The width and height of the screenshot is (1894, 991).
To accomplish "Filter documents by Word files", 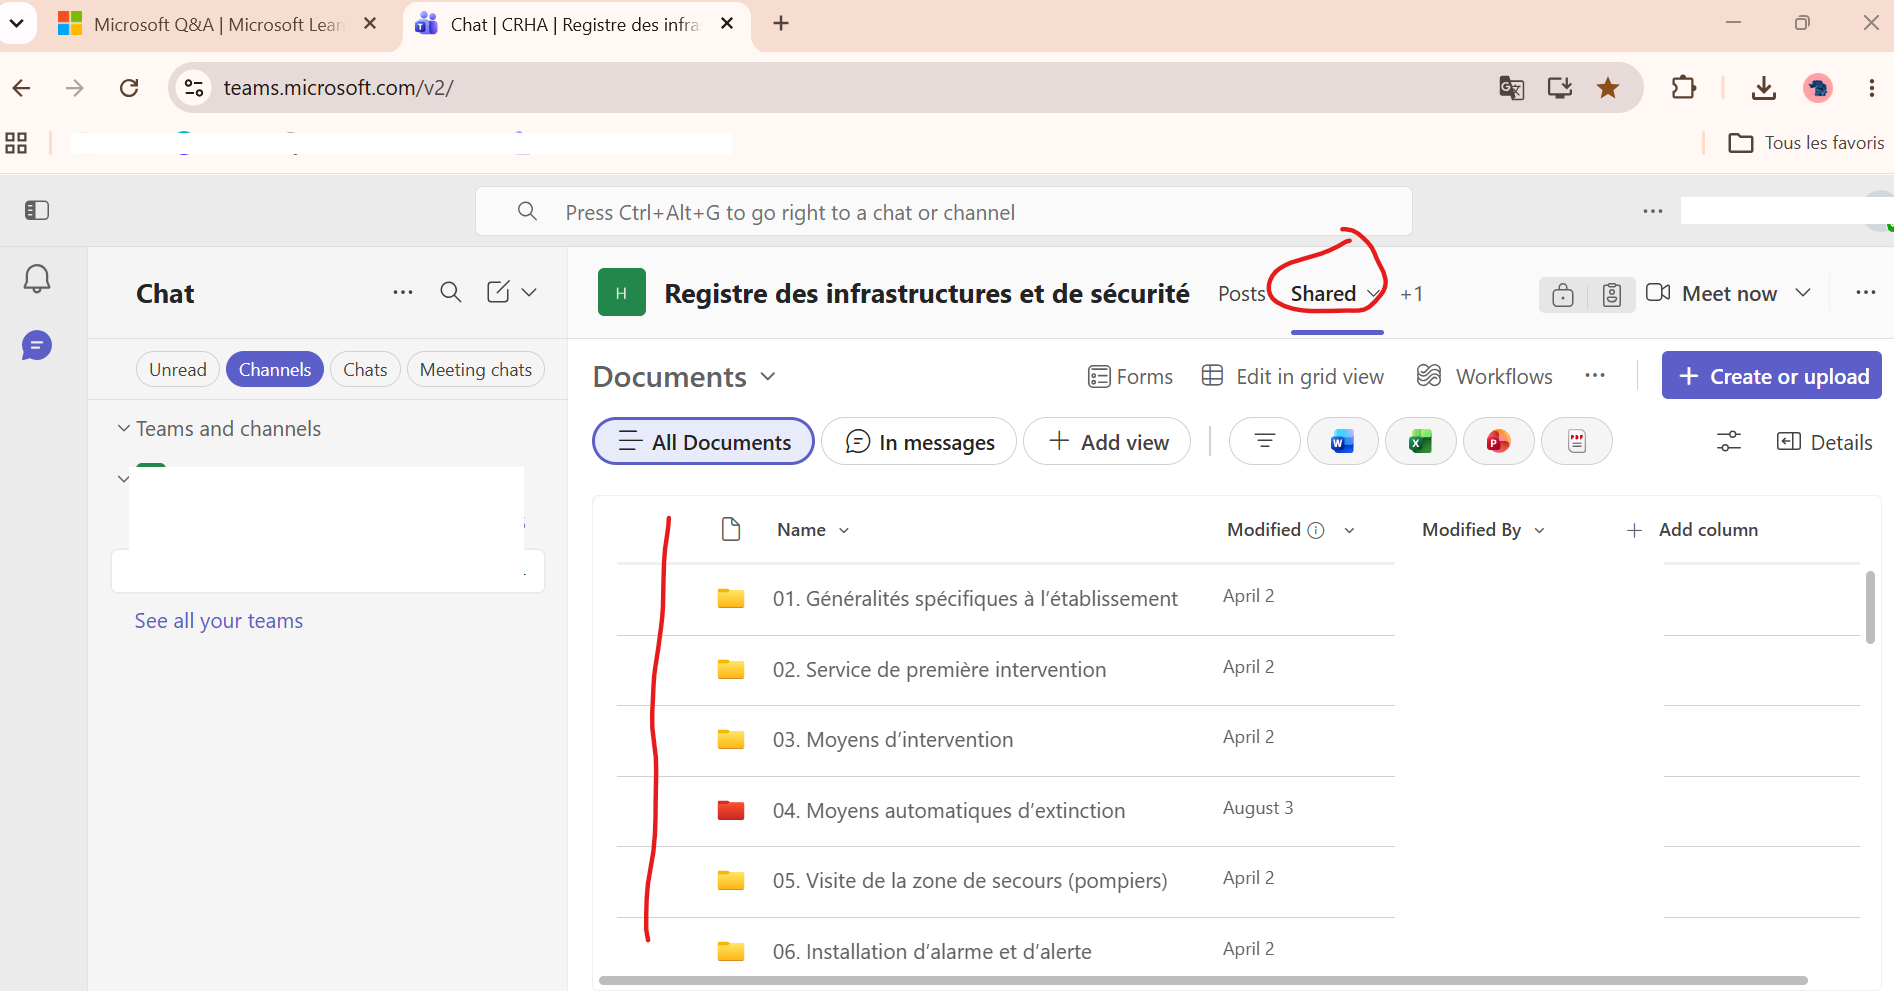I will point(1342,441).
